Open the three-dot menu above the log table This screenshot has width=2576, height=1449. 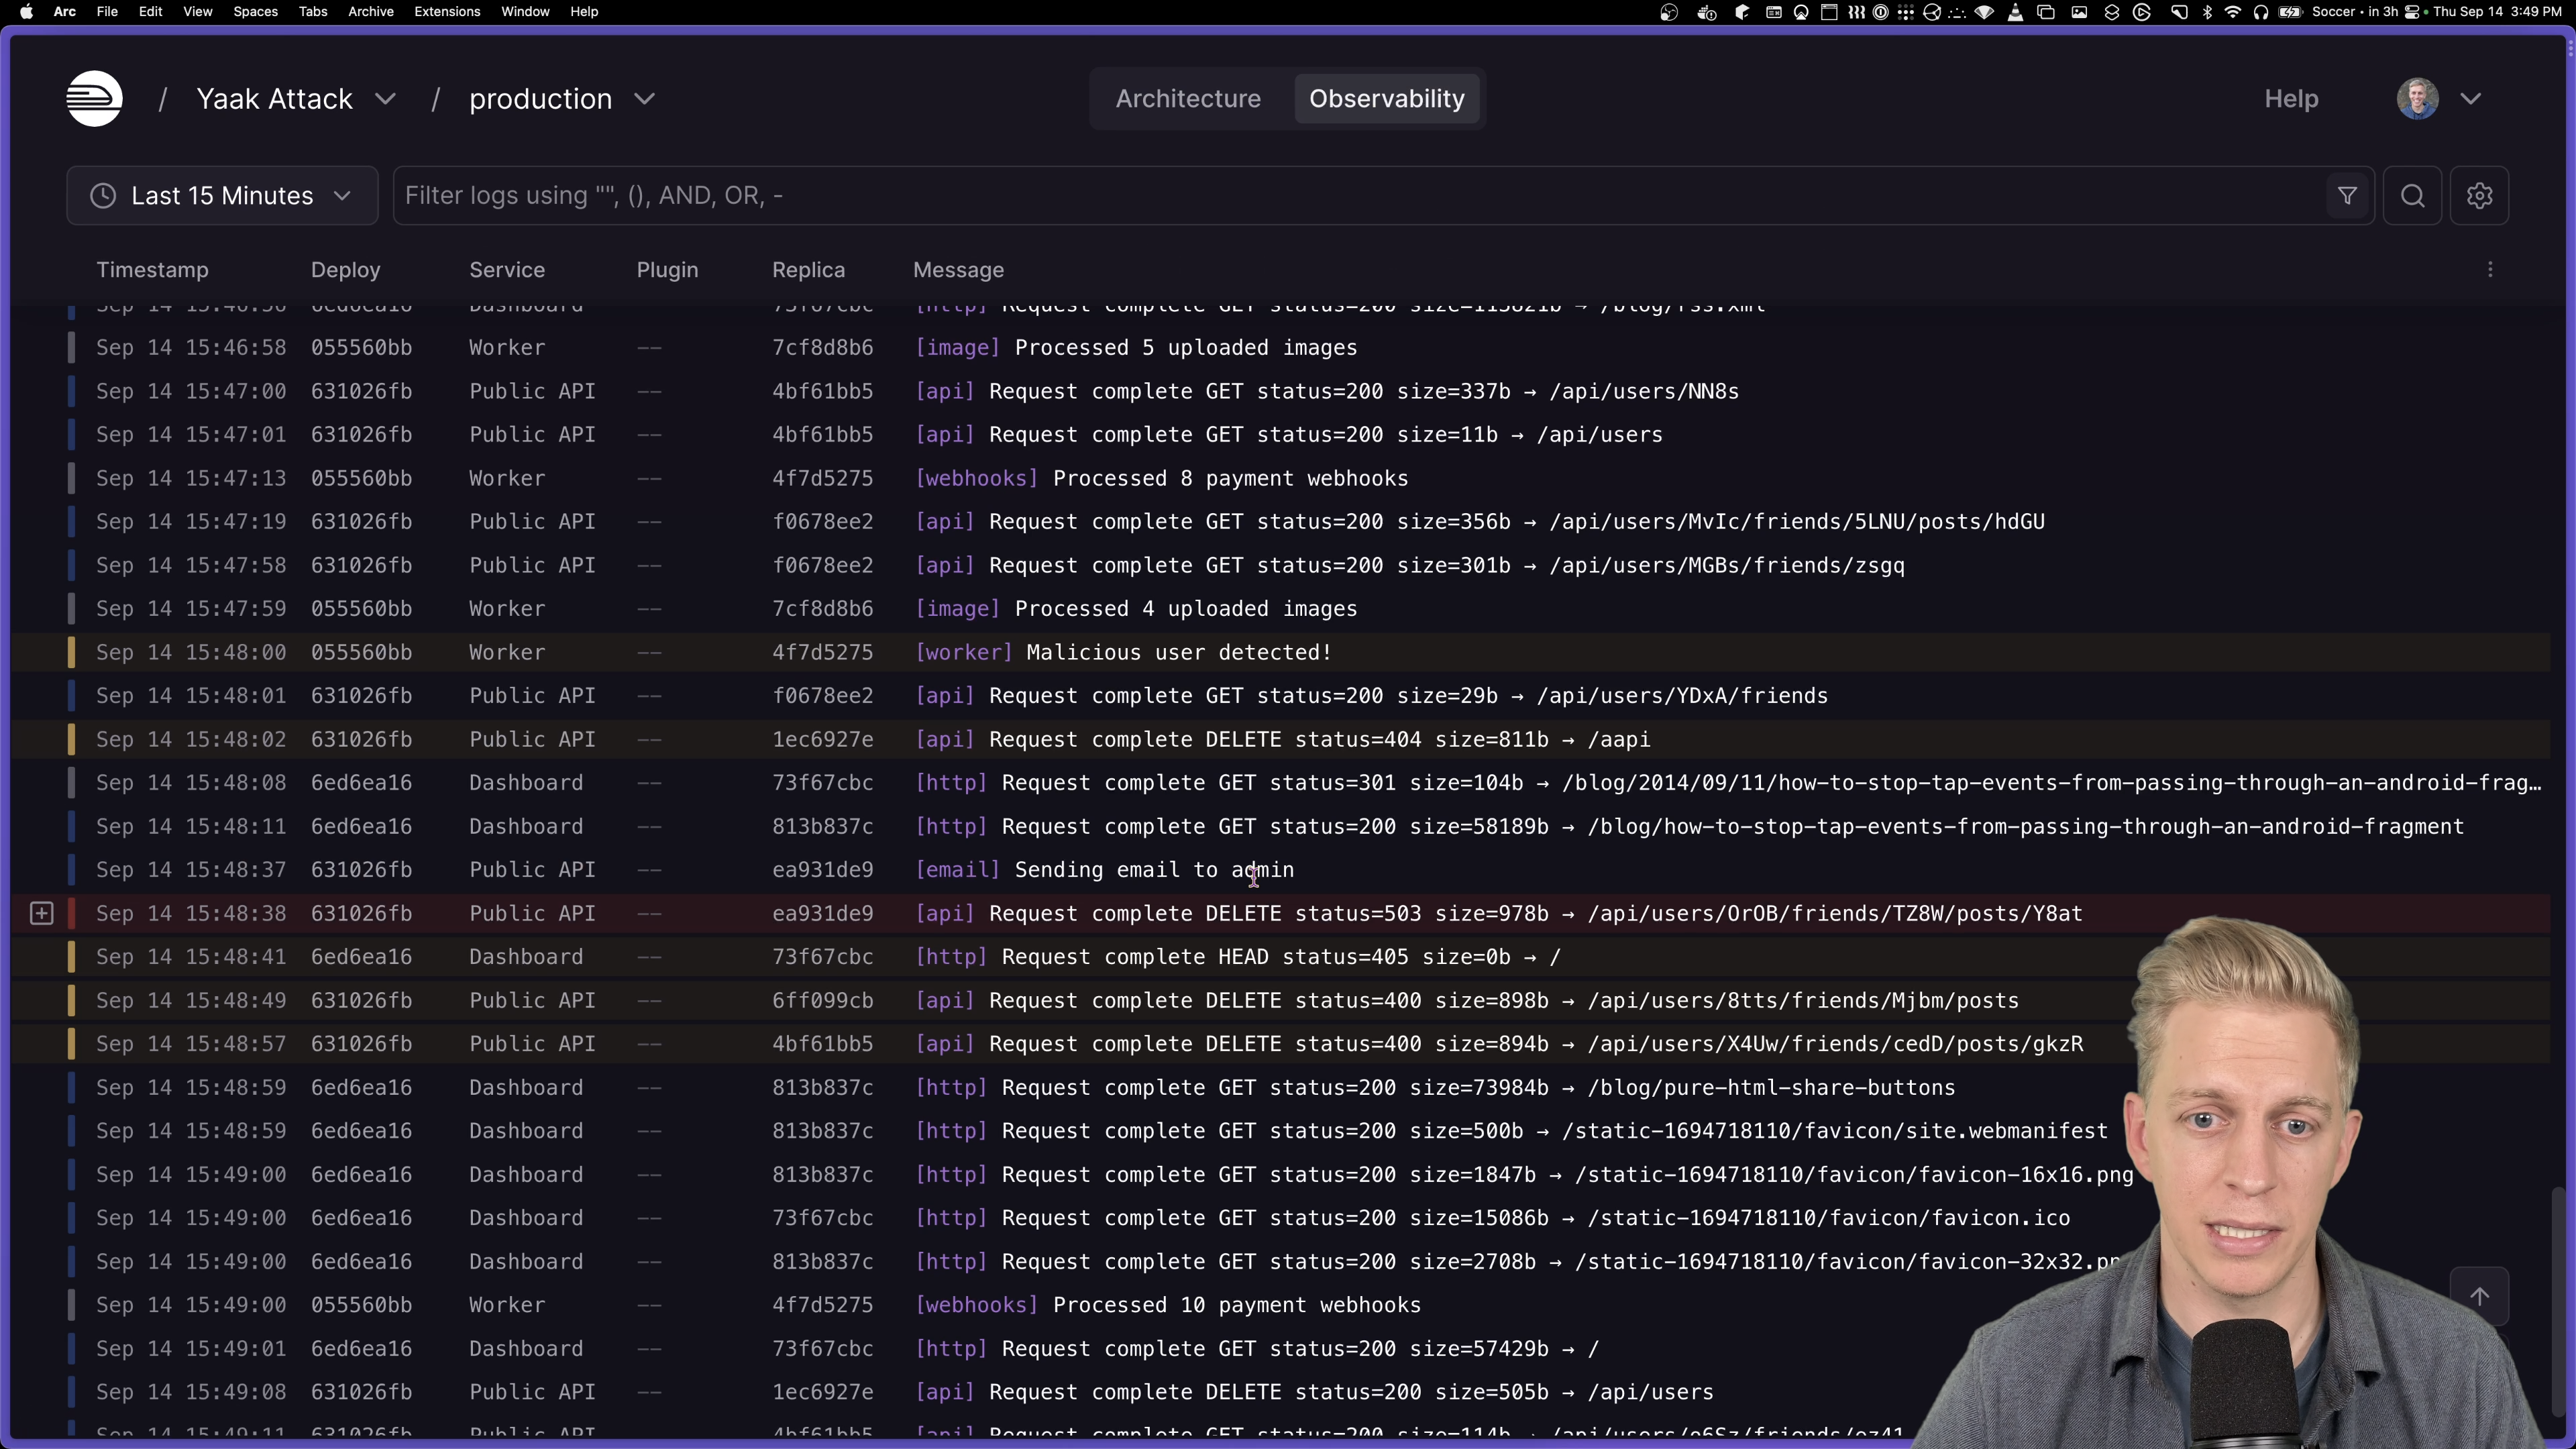(2489, 270)
